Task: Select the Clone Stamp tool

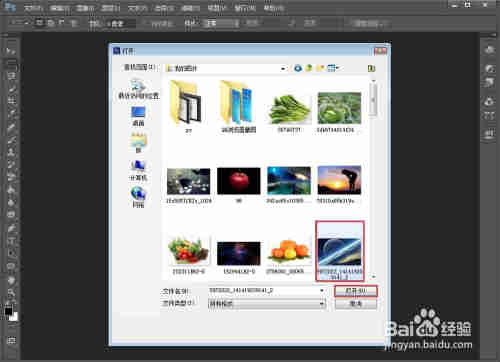Action: [11, 152]
